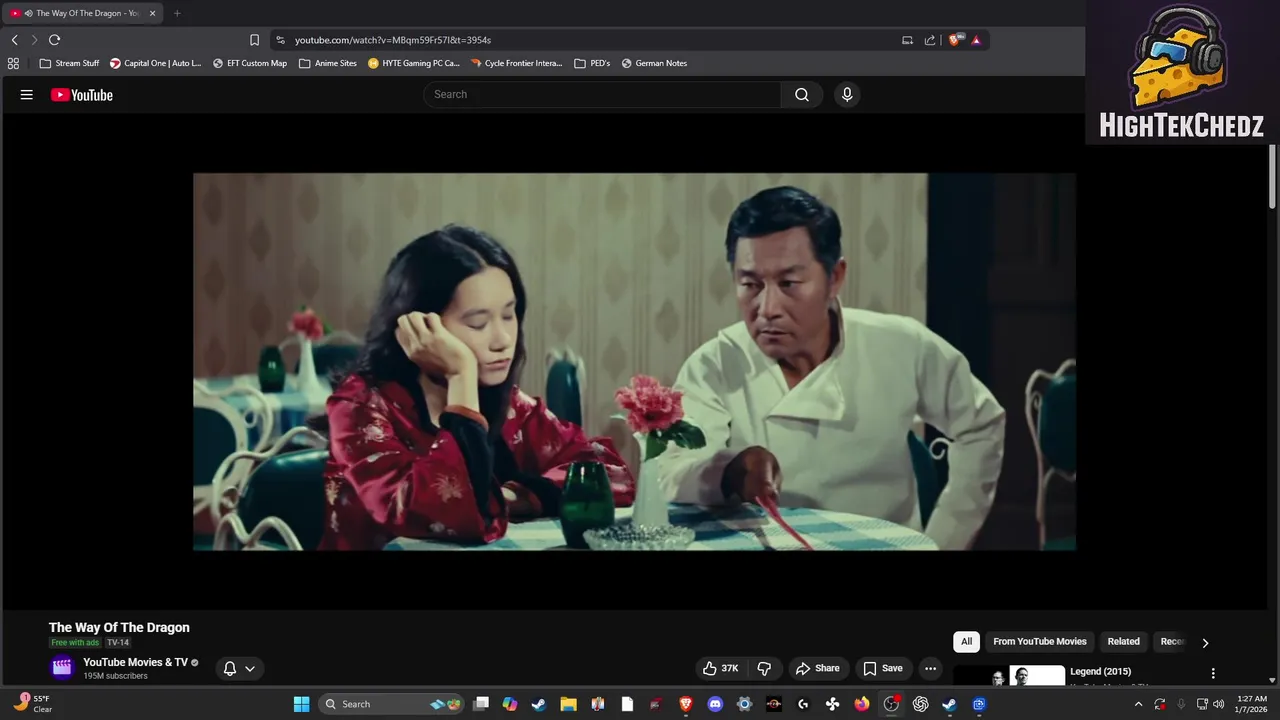Click in Windows taskbar search box
Image resolution: width=1280 pixels, height=720 pixels.
tap(392, 704)
